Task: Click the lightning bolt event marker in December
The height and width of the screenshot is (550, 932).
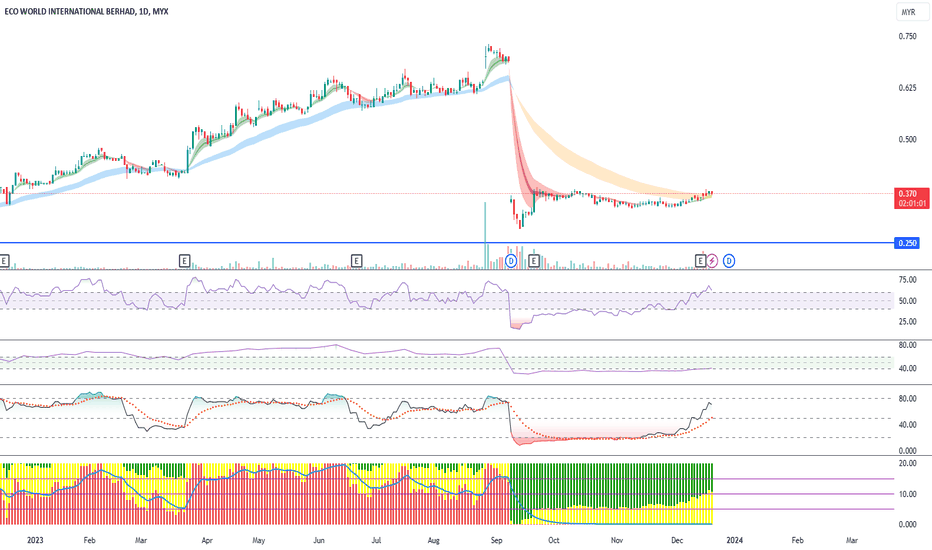Action: coord(711,260)
